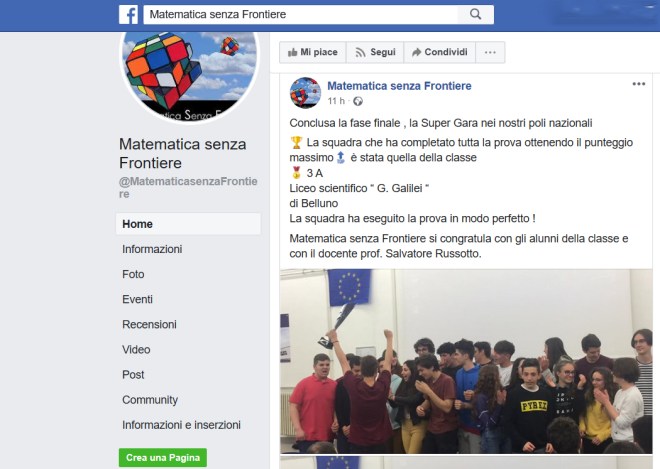The width and height of the screenshot is (660, 469).
Task: Click the post's public globe privacy icon
Action: click(358, 101)
